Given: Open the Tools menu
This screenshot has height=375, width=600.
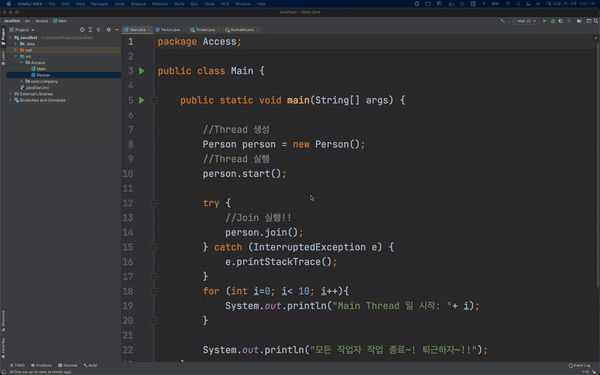Looking at the screenshot, I should [209, 4].
